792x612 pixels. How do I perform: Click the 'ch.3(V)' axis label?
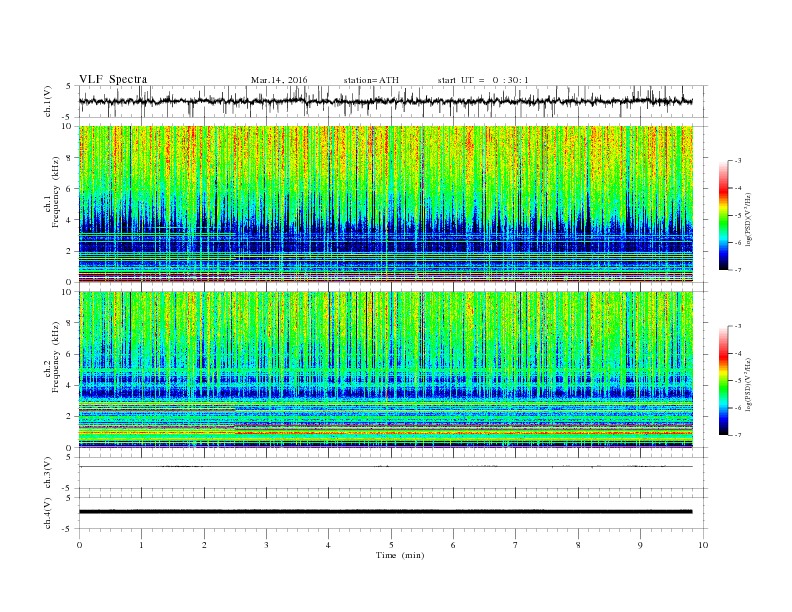coord(48,473)
